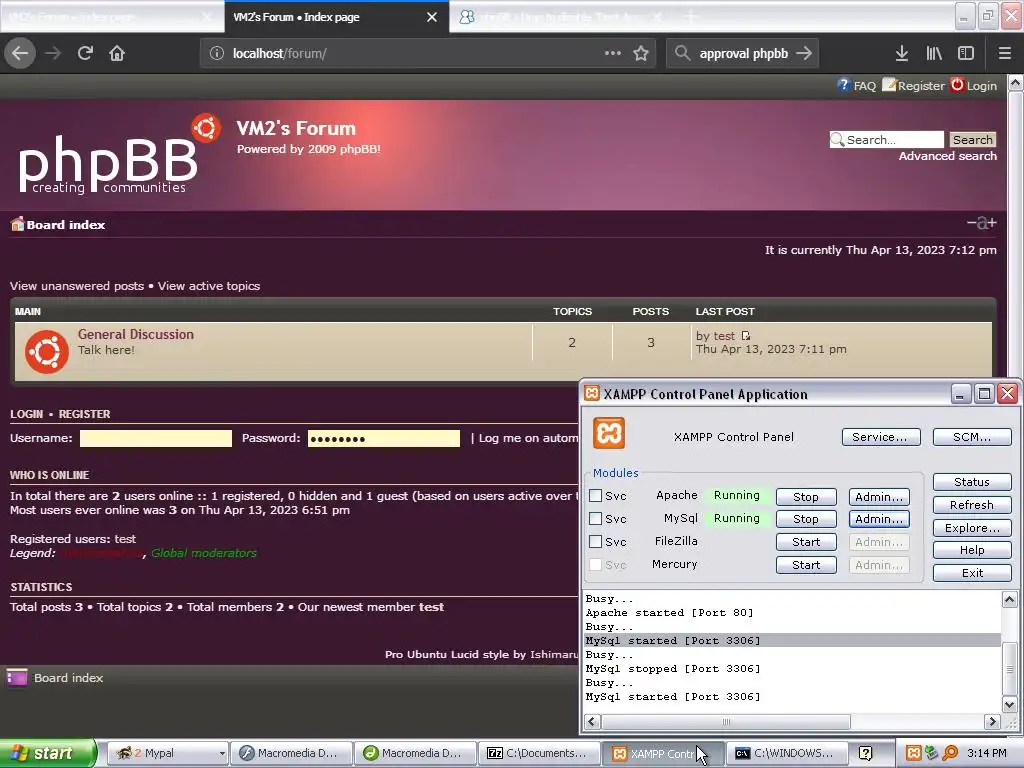Forward arrow in browser navigation
Screen dimensions: 1024x768
click(53, 54)
